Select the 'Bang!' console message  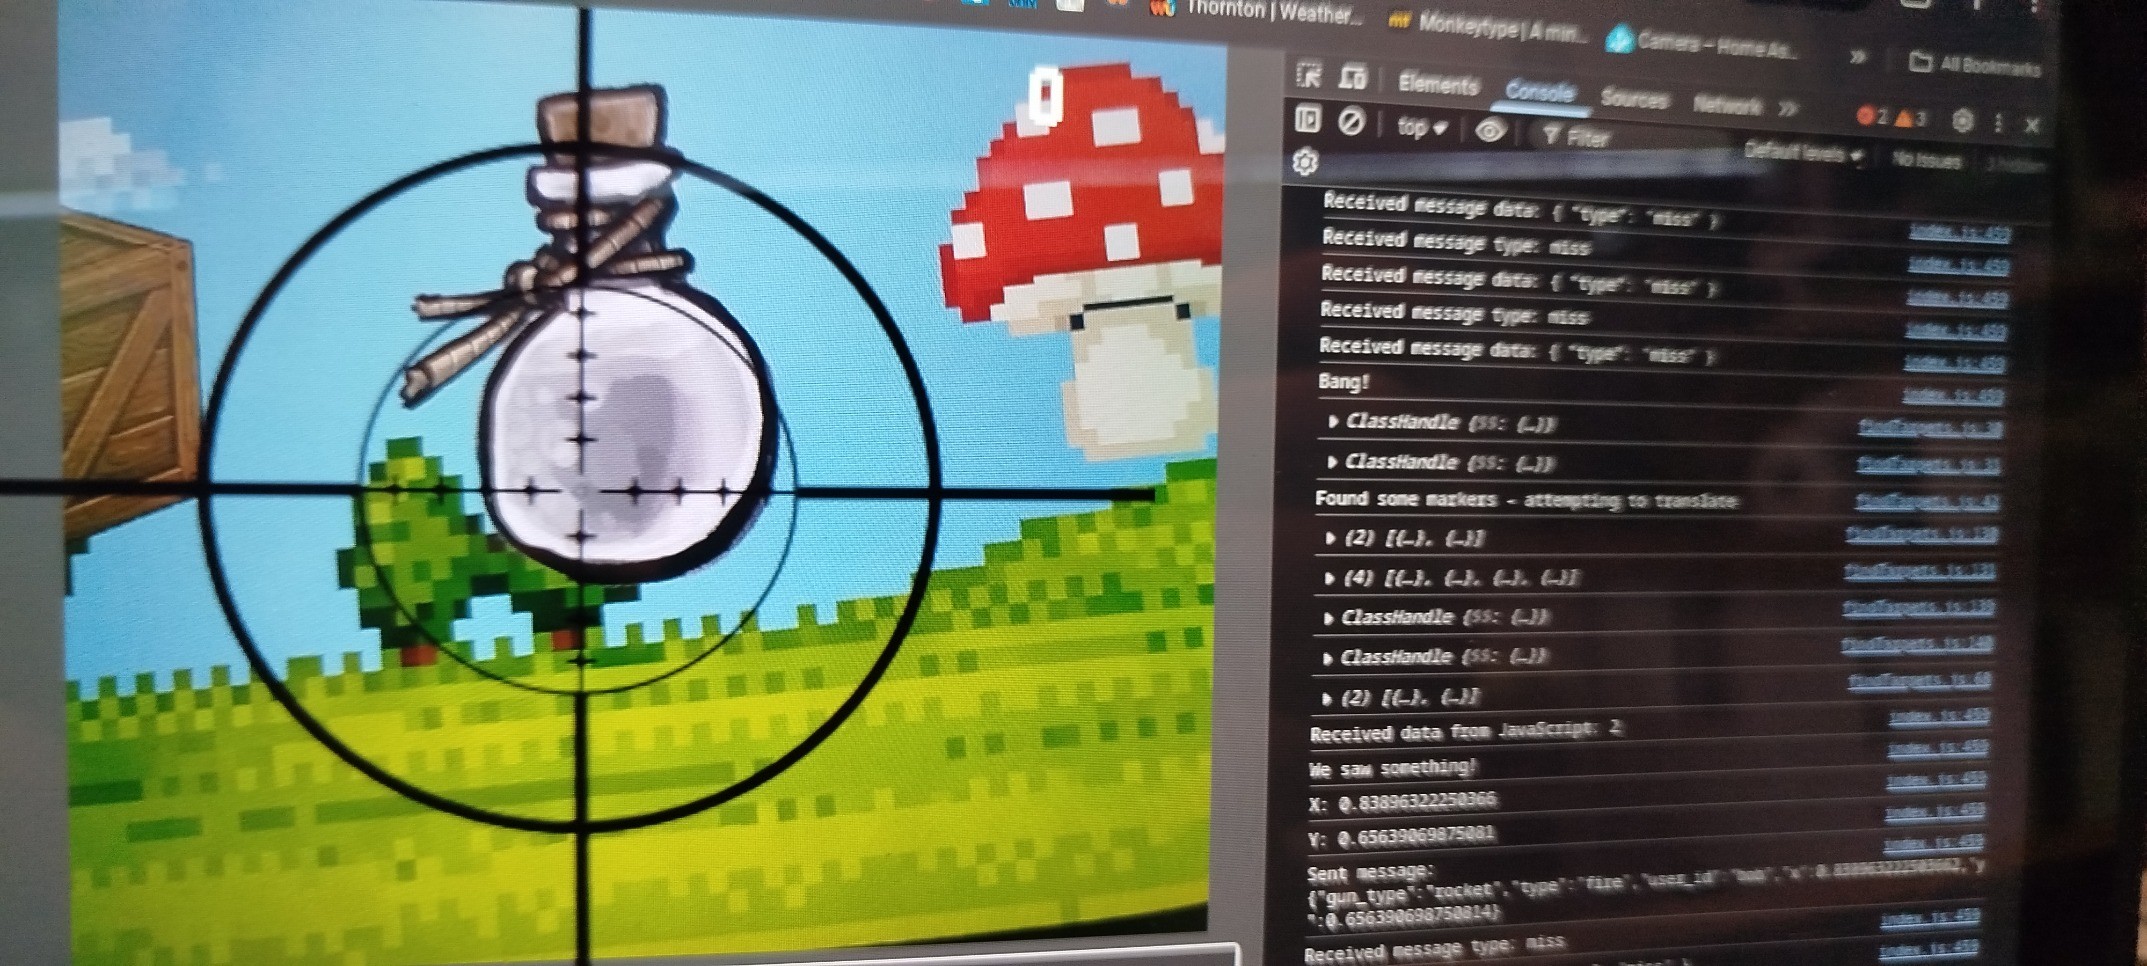1343,381
